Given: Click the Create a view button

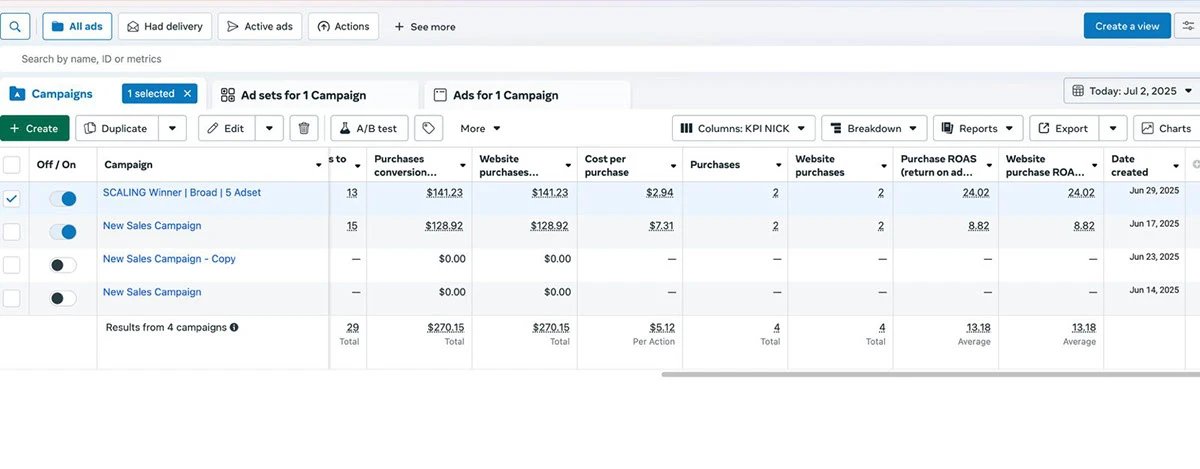Looking at the screenshot, I should coord(1126,26).
